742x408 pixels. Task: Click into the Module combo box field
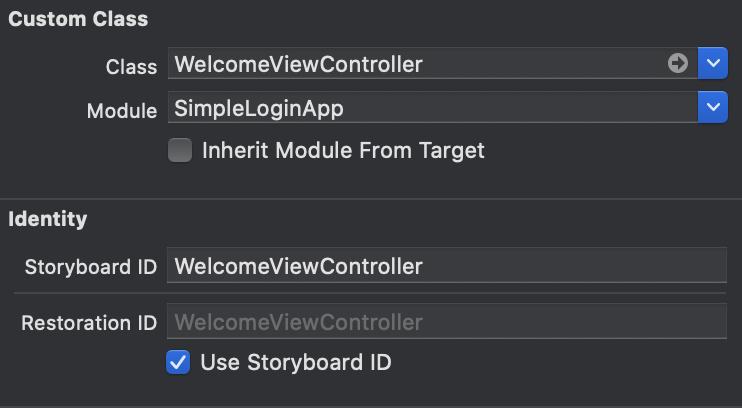(430, 107)
